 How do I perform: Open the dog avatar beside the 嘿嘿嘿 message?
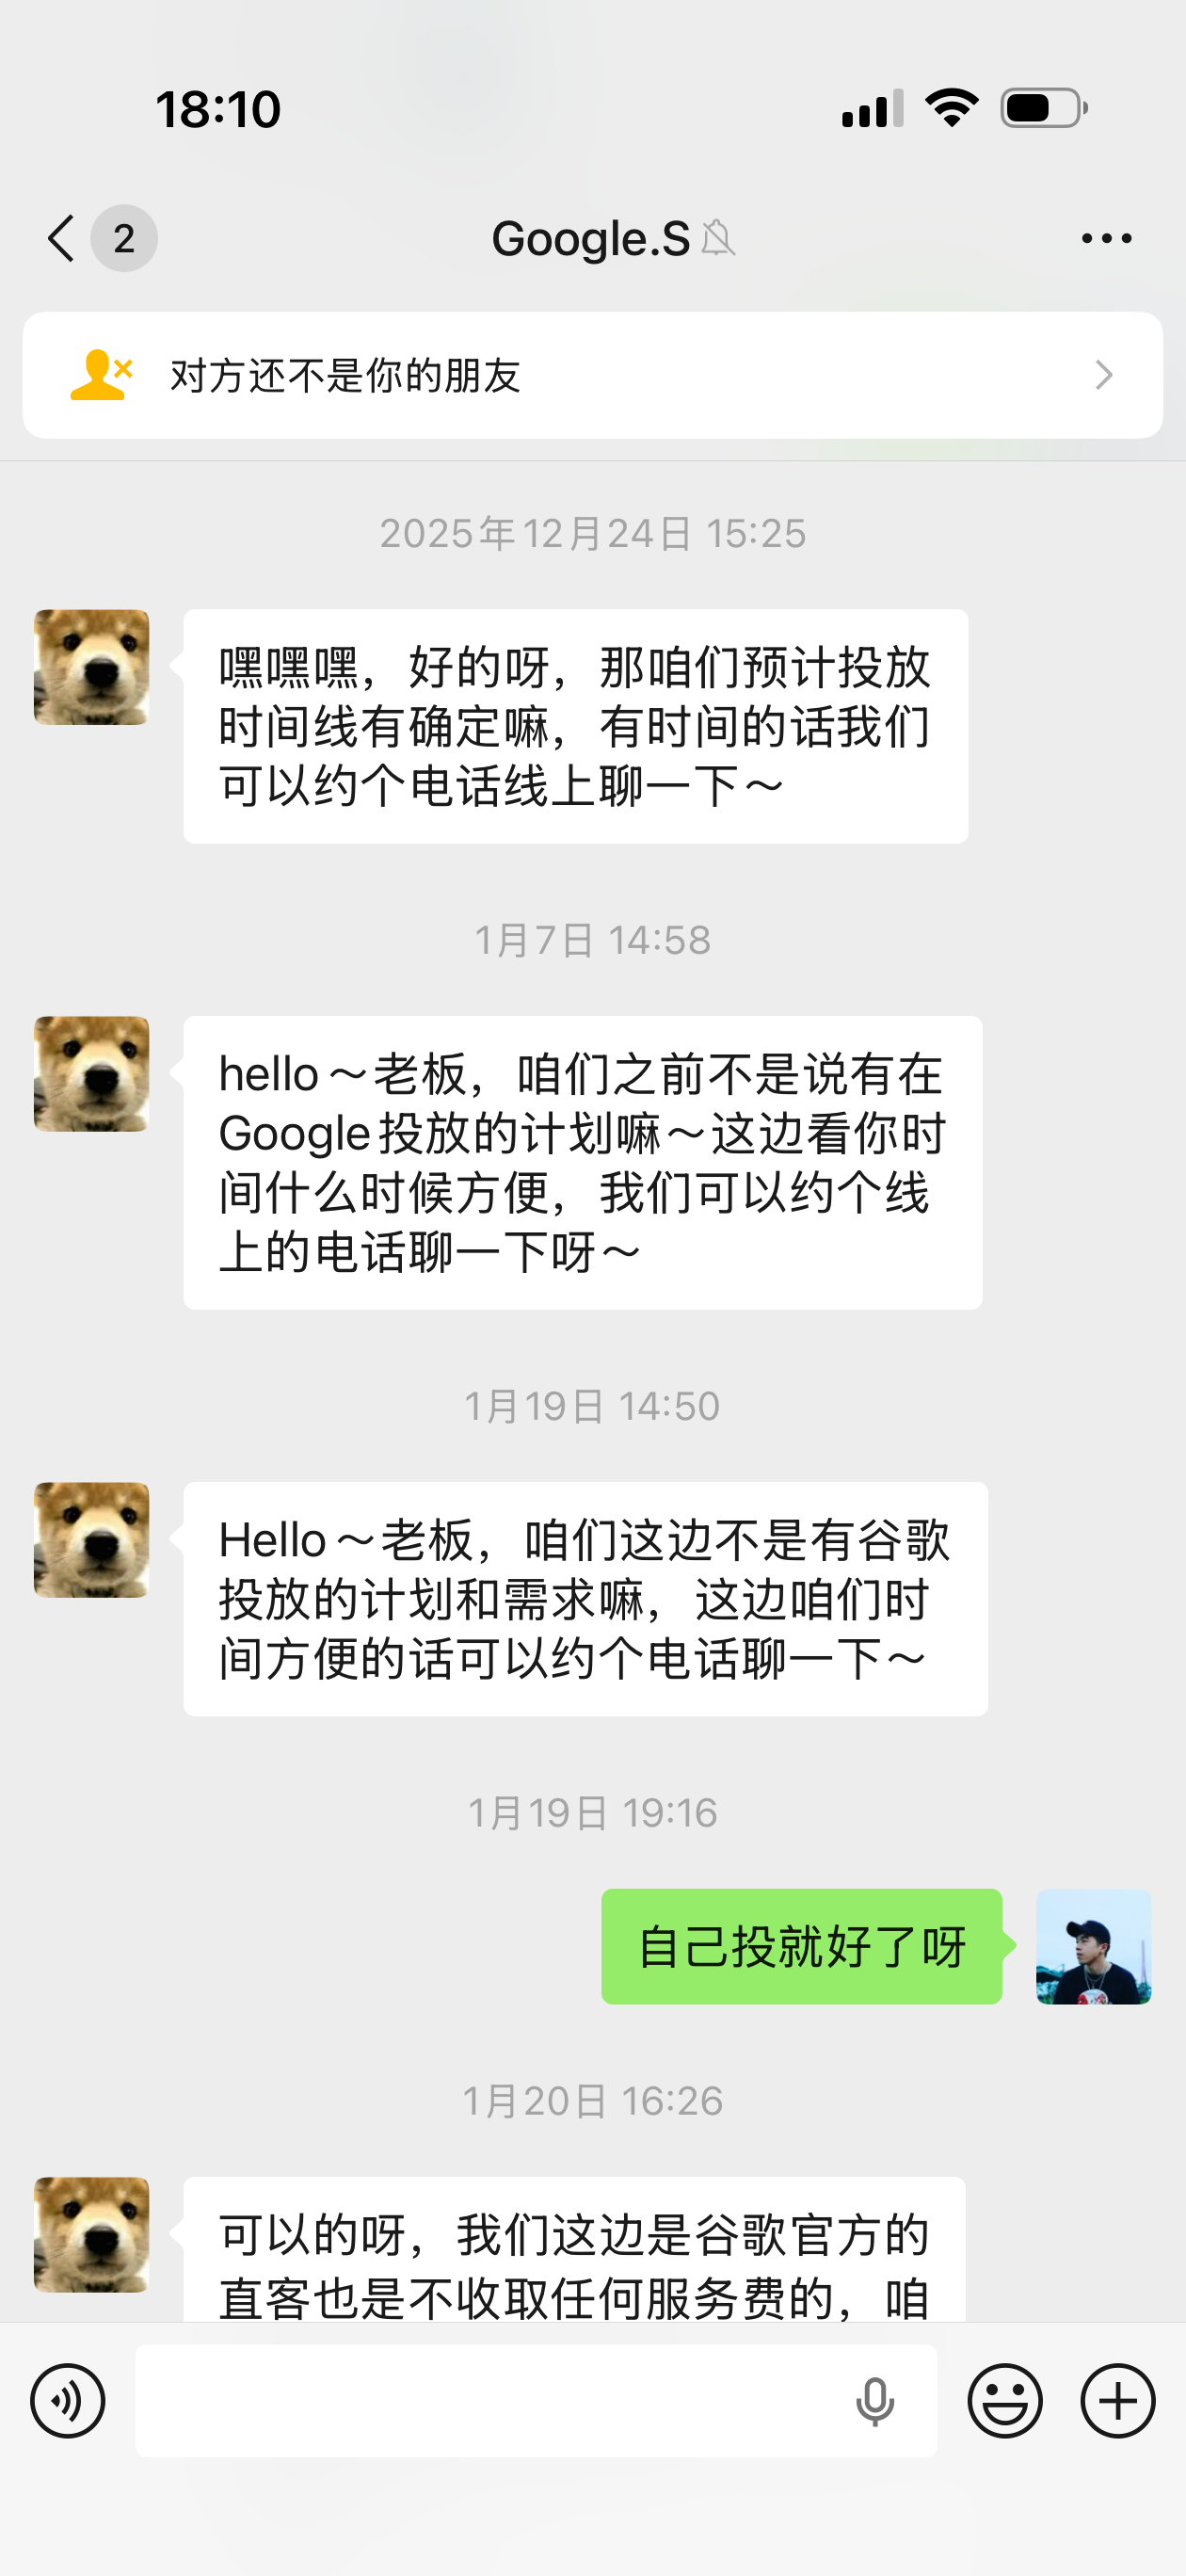92,667
